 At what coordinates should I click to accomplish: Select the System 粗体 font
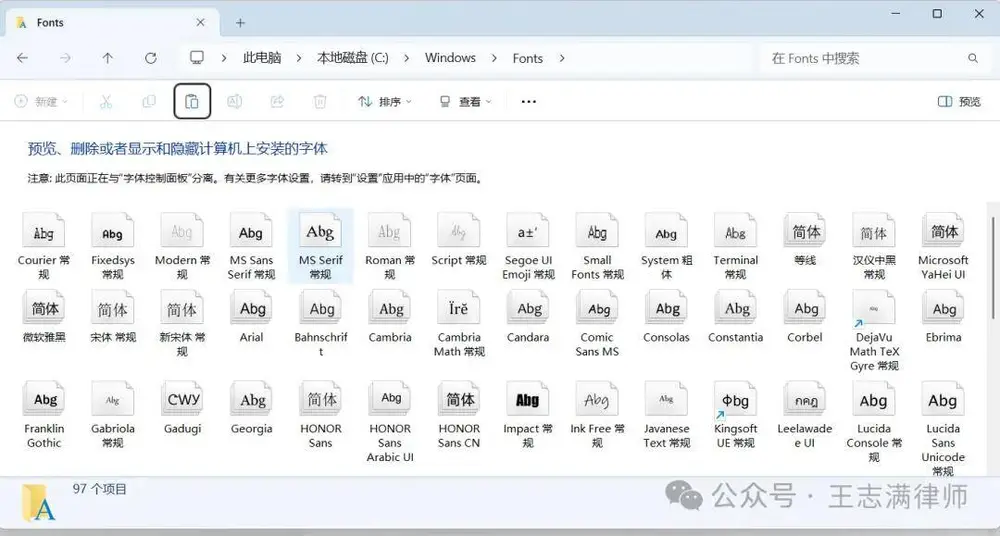pos(666,246)
